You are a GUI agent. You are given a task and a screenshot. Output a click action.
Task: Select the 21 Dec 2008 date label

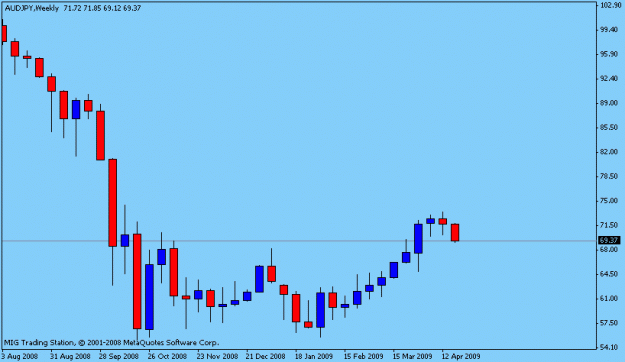[265, 356]
